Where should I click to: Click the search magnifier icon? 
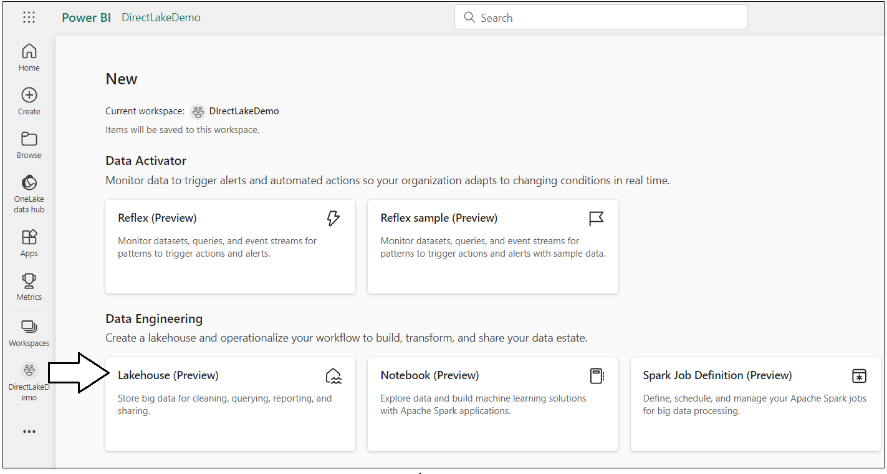tap(469, 18)
